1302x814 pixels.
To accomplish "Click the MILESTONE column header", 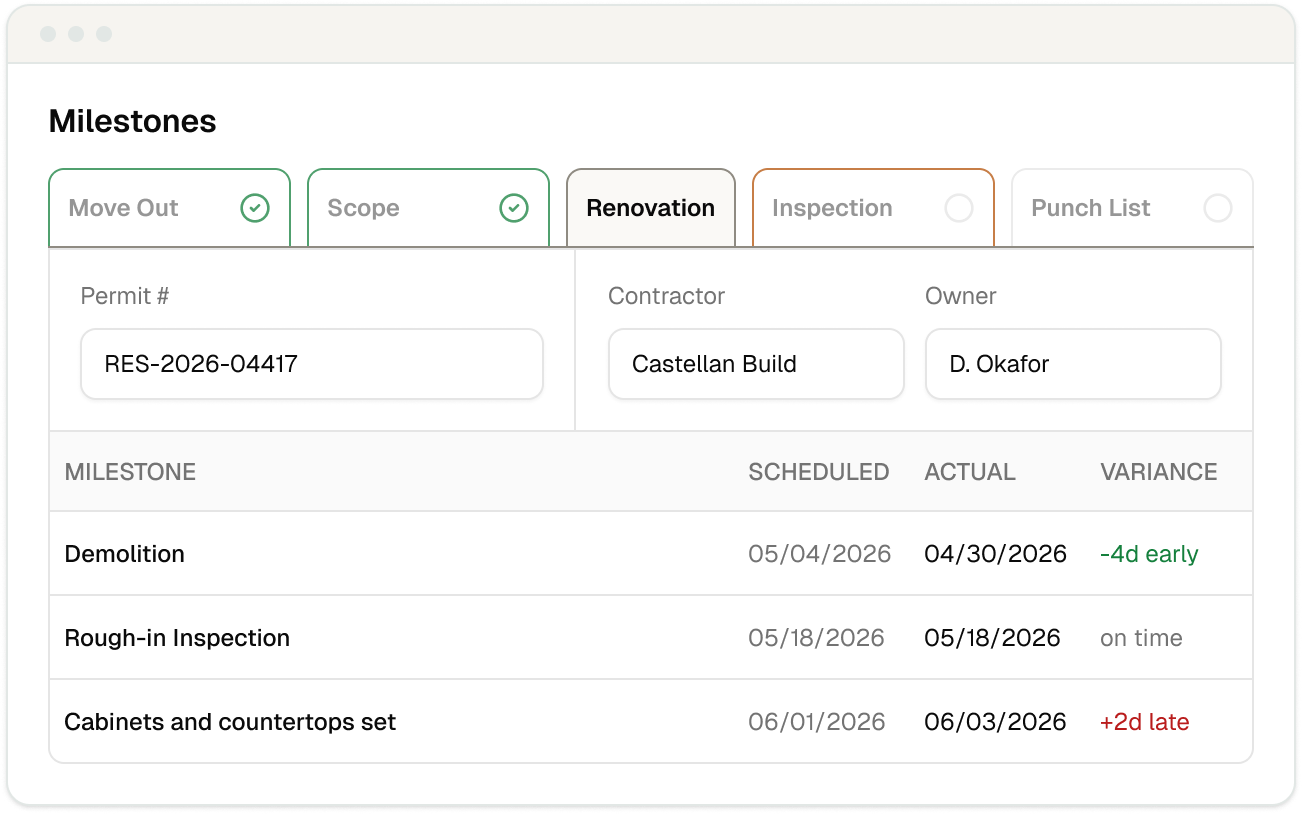I will [x=130, y=472].
